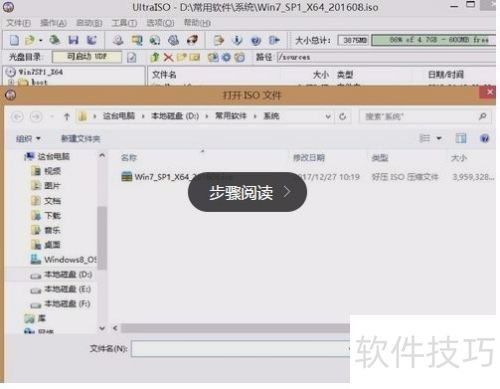
Task: Expand the address bar history dropdown
Action: 328,117
